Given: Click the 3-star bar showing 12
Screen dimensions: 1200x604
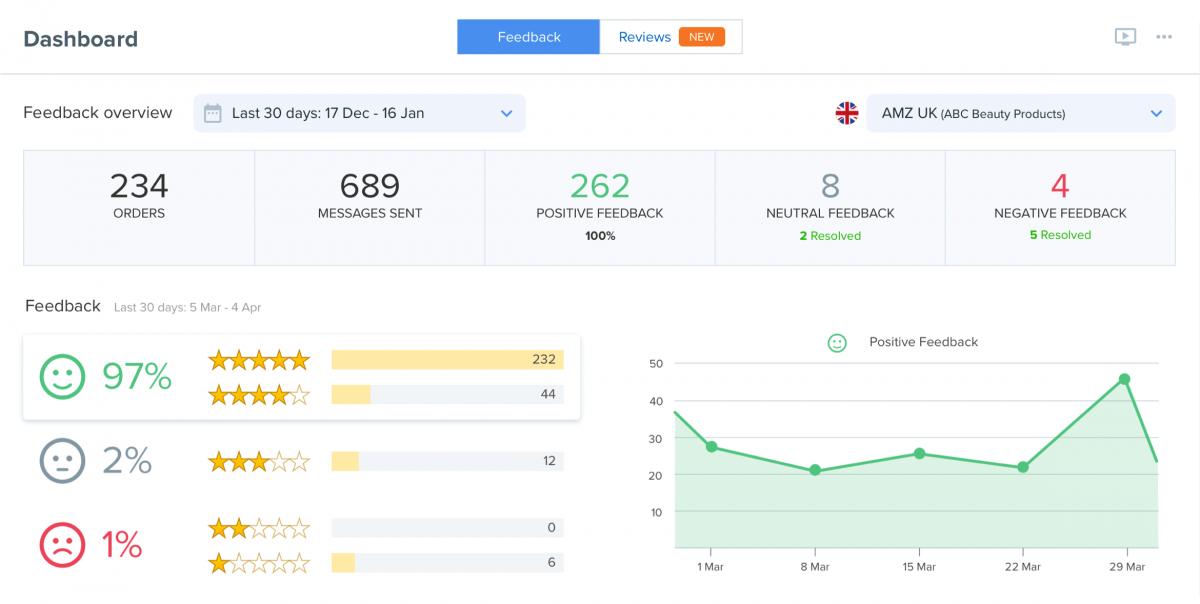Looking at the screenshot, I should pyautogui.click(x=448, y=461).
